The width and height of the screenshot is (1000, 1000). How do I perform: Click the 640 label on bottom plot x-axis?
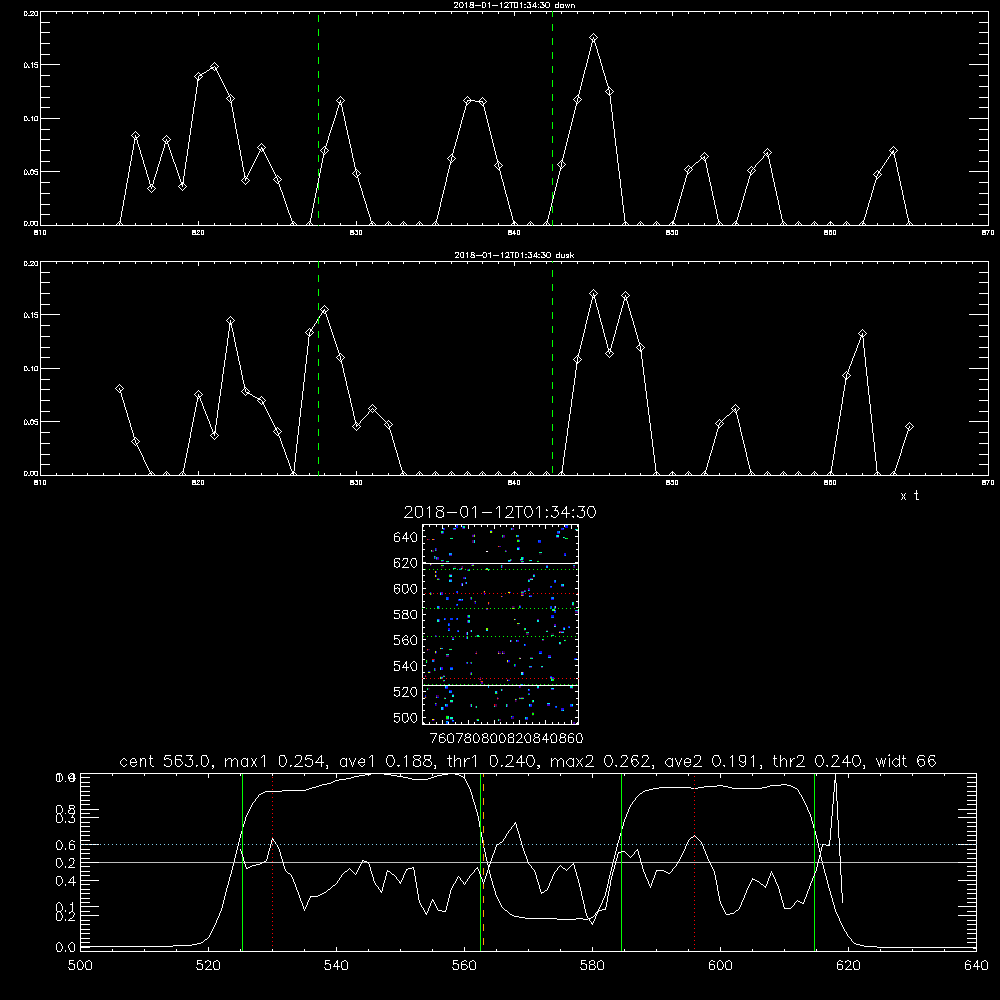pos(976,966)
